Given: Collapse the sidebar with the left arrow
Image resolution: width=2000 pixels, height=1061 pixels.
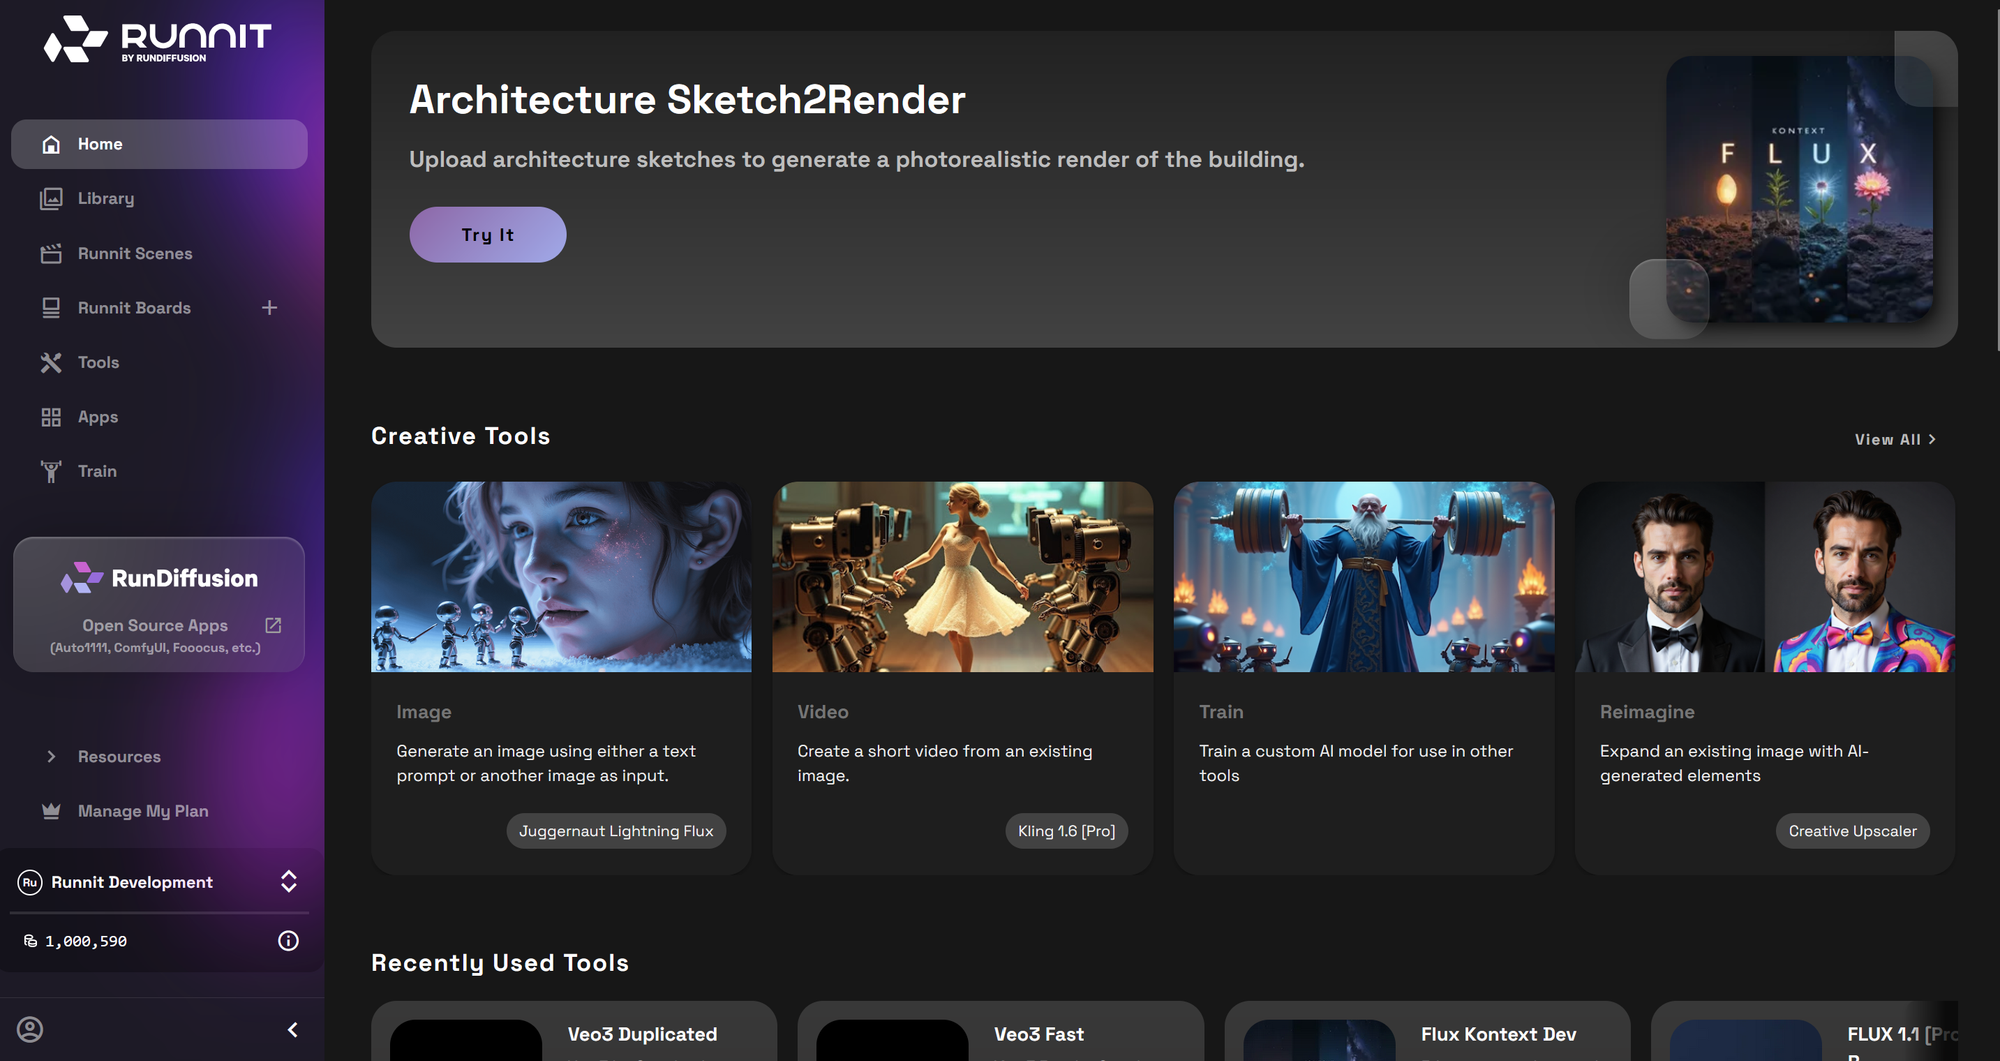Looking at the screenshot, I should click(293, 1029).
